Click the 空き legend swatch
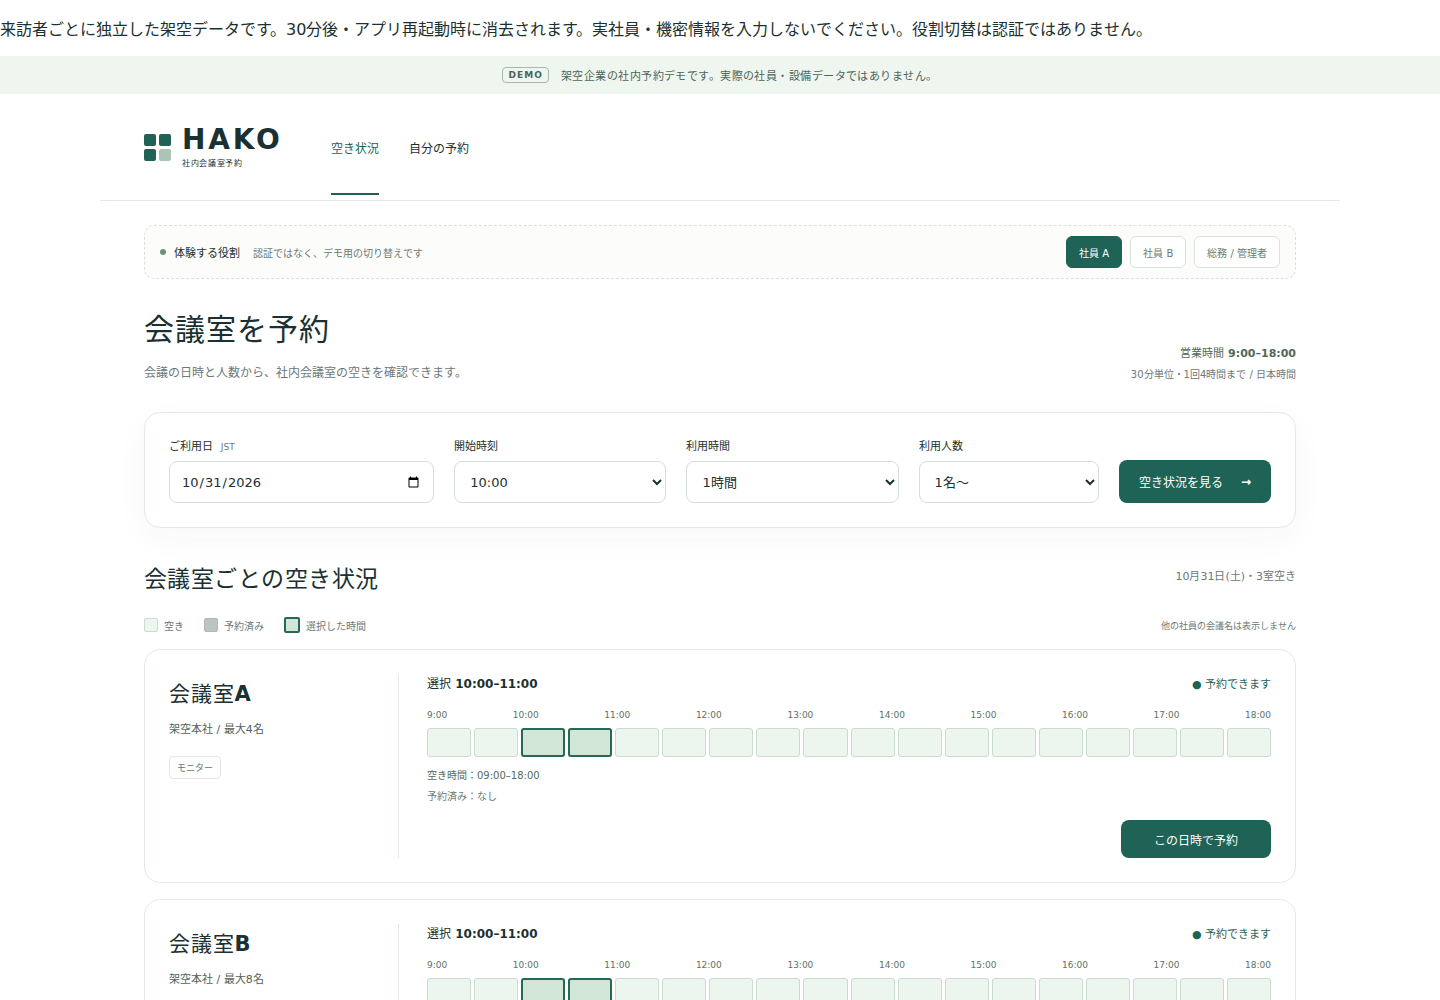1440x1000 pixels. pos(151,625)
